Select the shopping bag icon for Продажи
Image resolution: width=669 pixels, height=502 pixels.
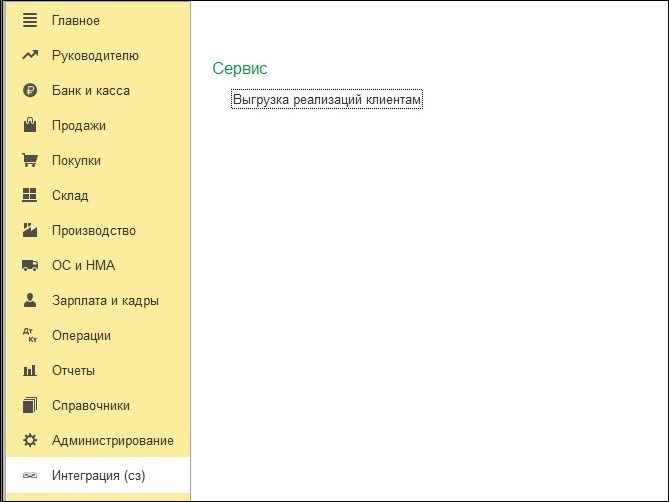30,126
